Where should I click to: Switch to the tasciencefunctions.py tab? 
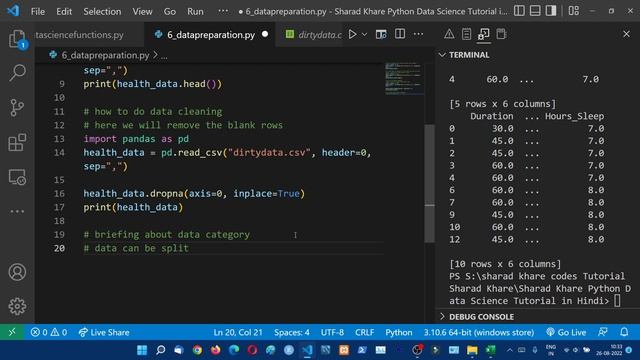pyautogui.click(x=89, y=35)
